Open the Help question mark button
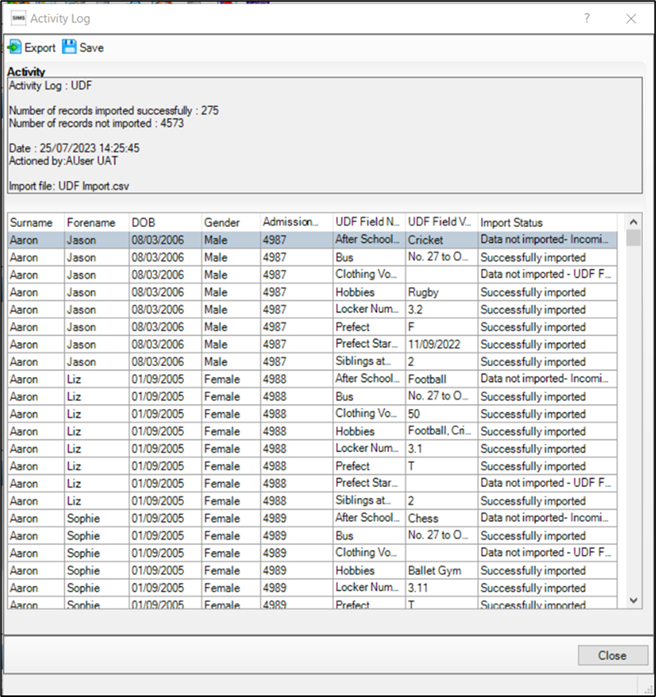The height and width of the screenshot is (697, 656). pos(586,18)
